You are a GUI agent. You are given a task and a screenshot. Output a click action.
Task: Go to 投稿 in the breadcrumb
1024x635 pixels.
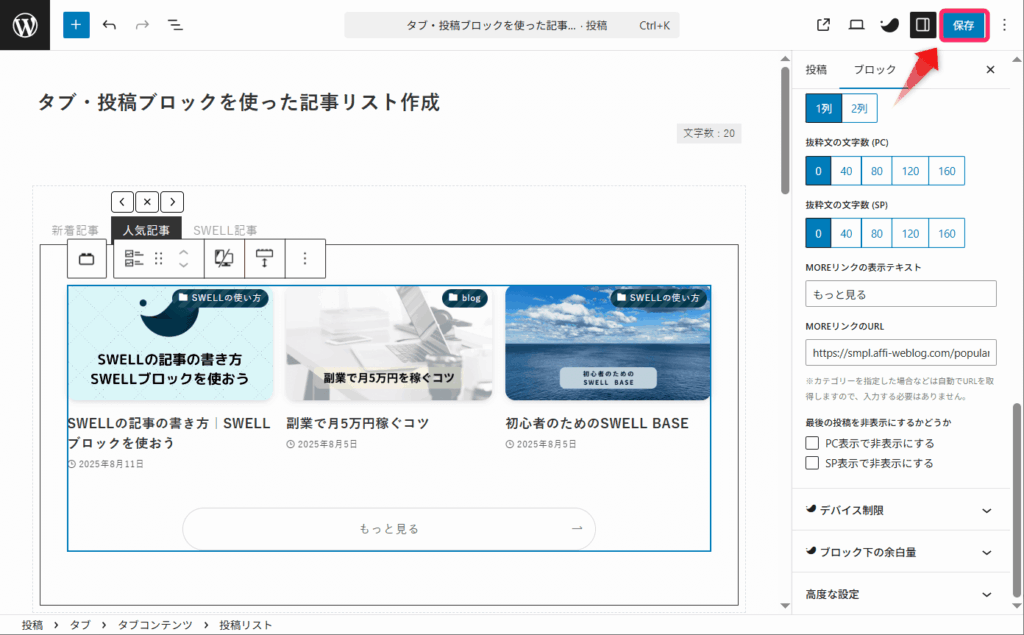pos(32,625)
